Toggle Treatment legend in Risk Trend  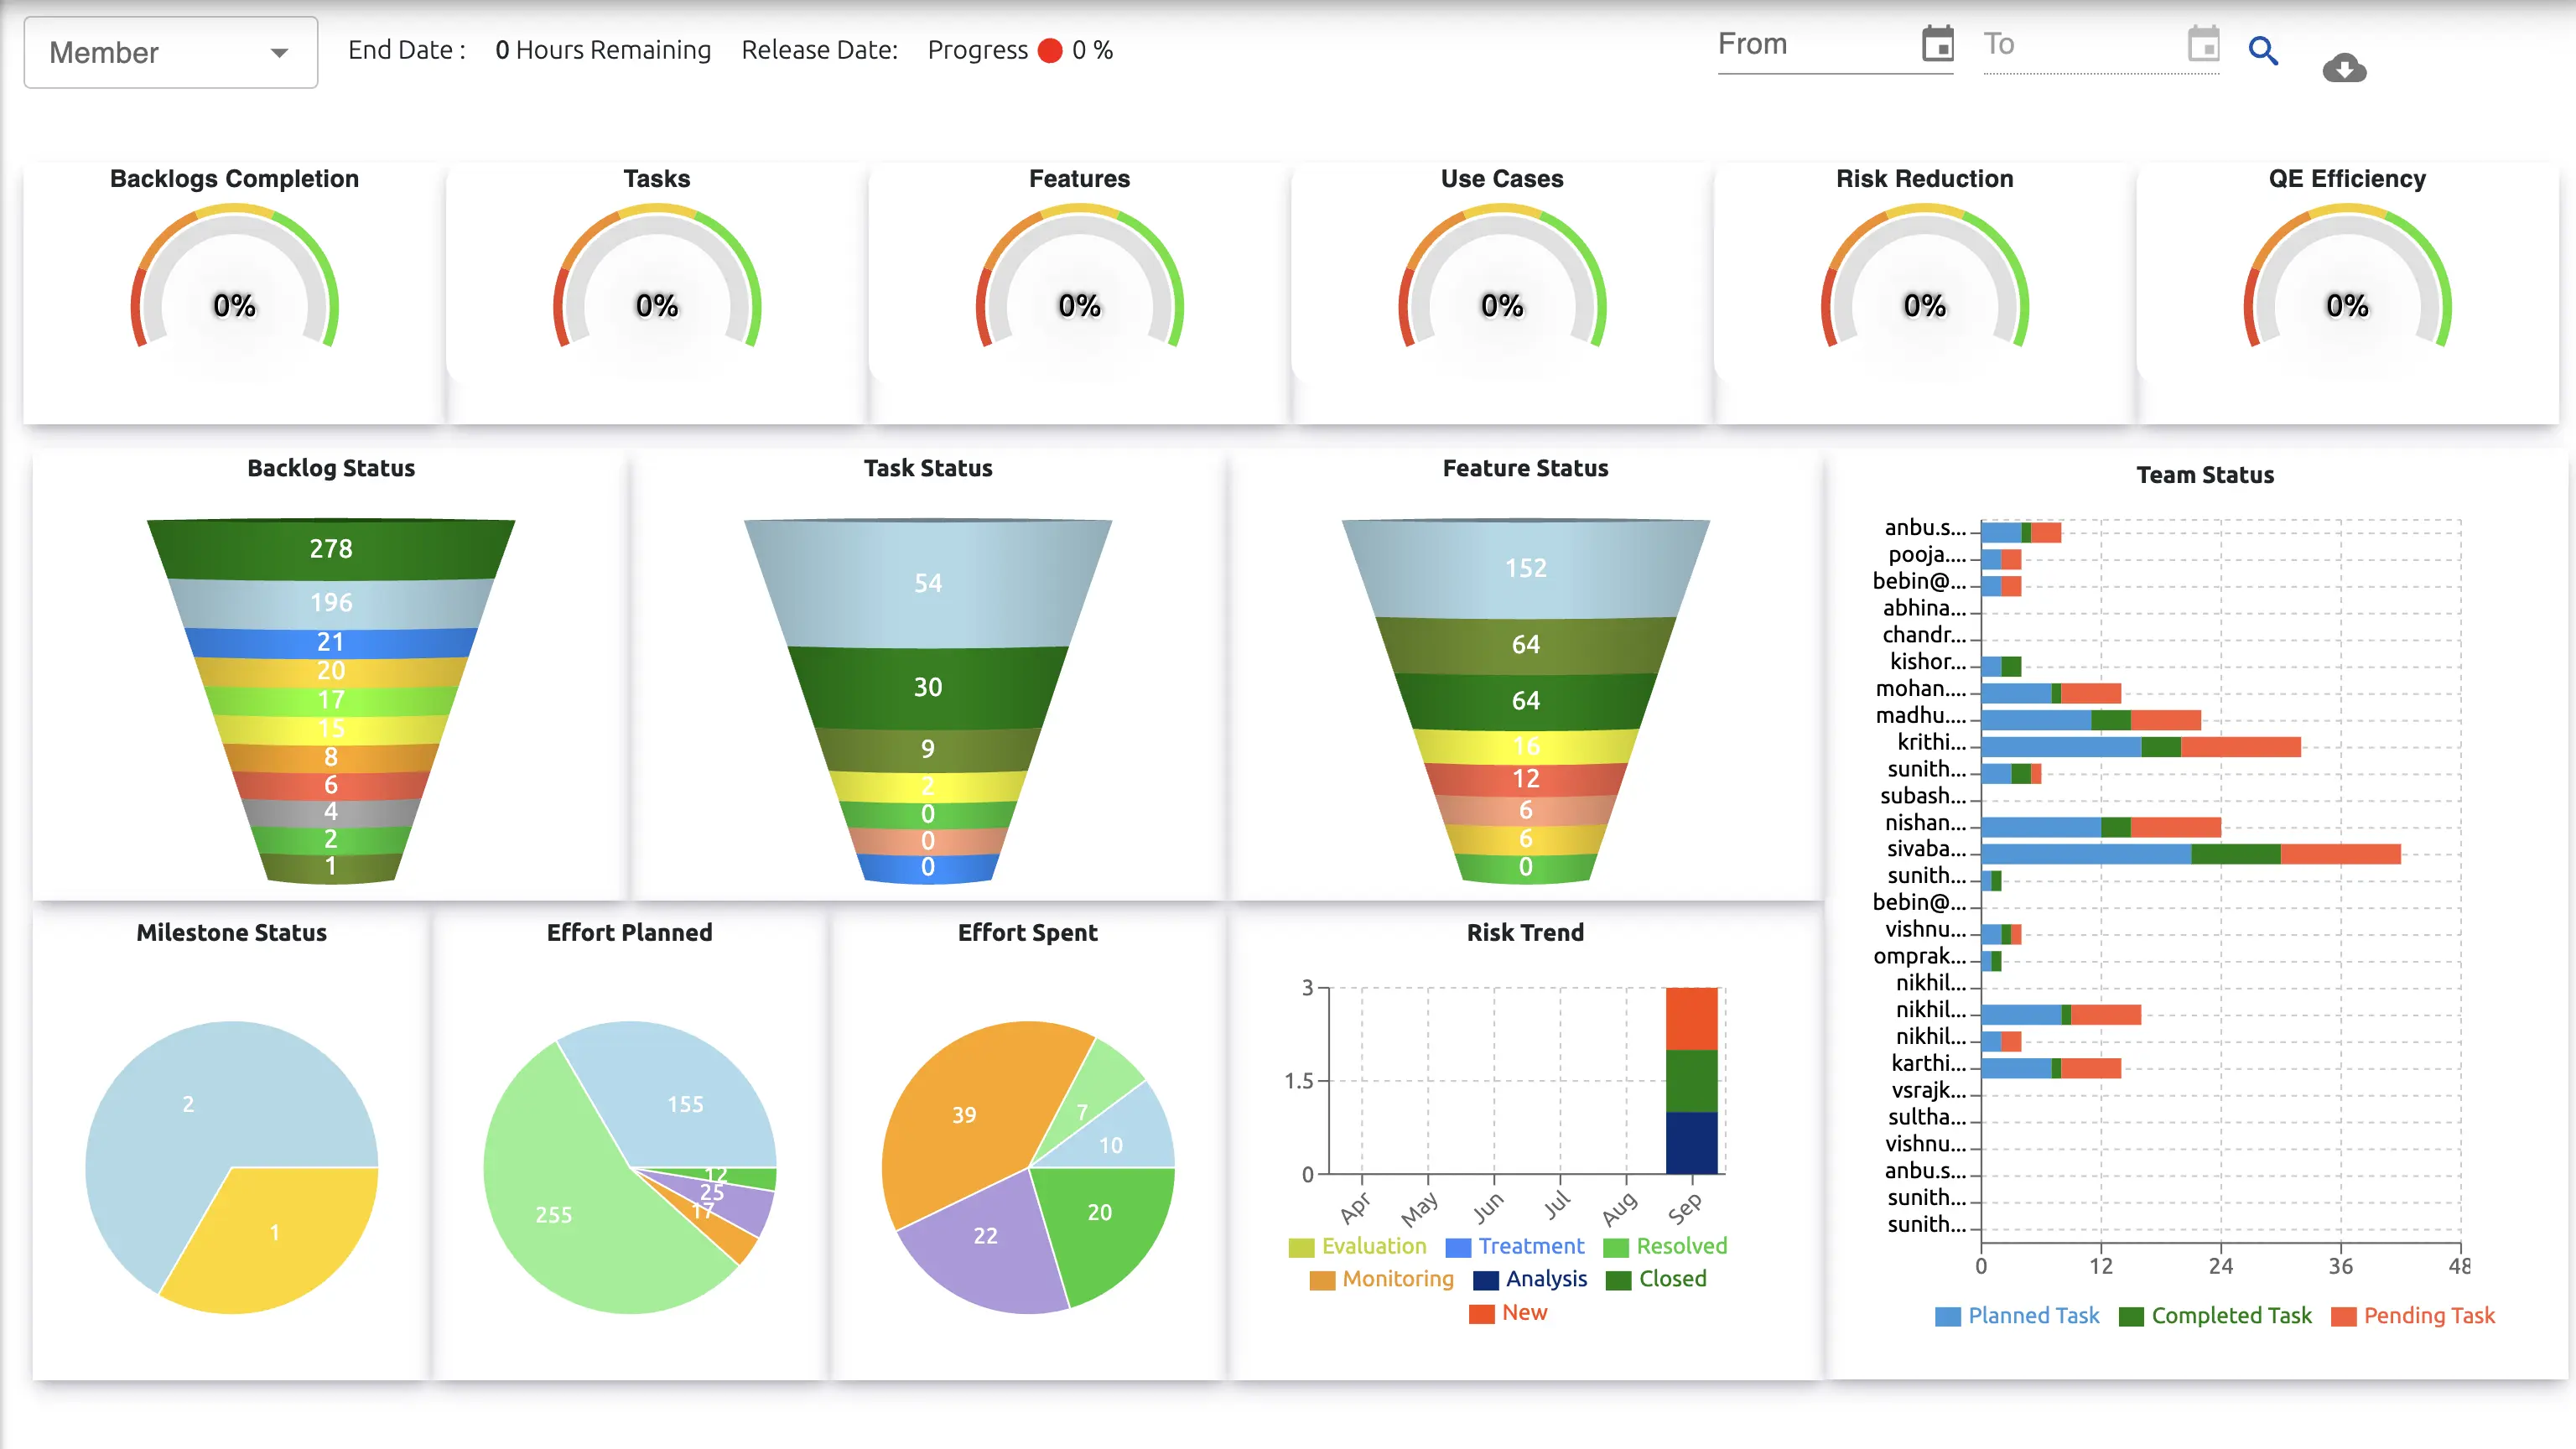1516,1246
